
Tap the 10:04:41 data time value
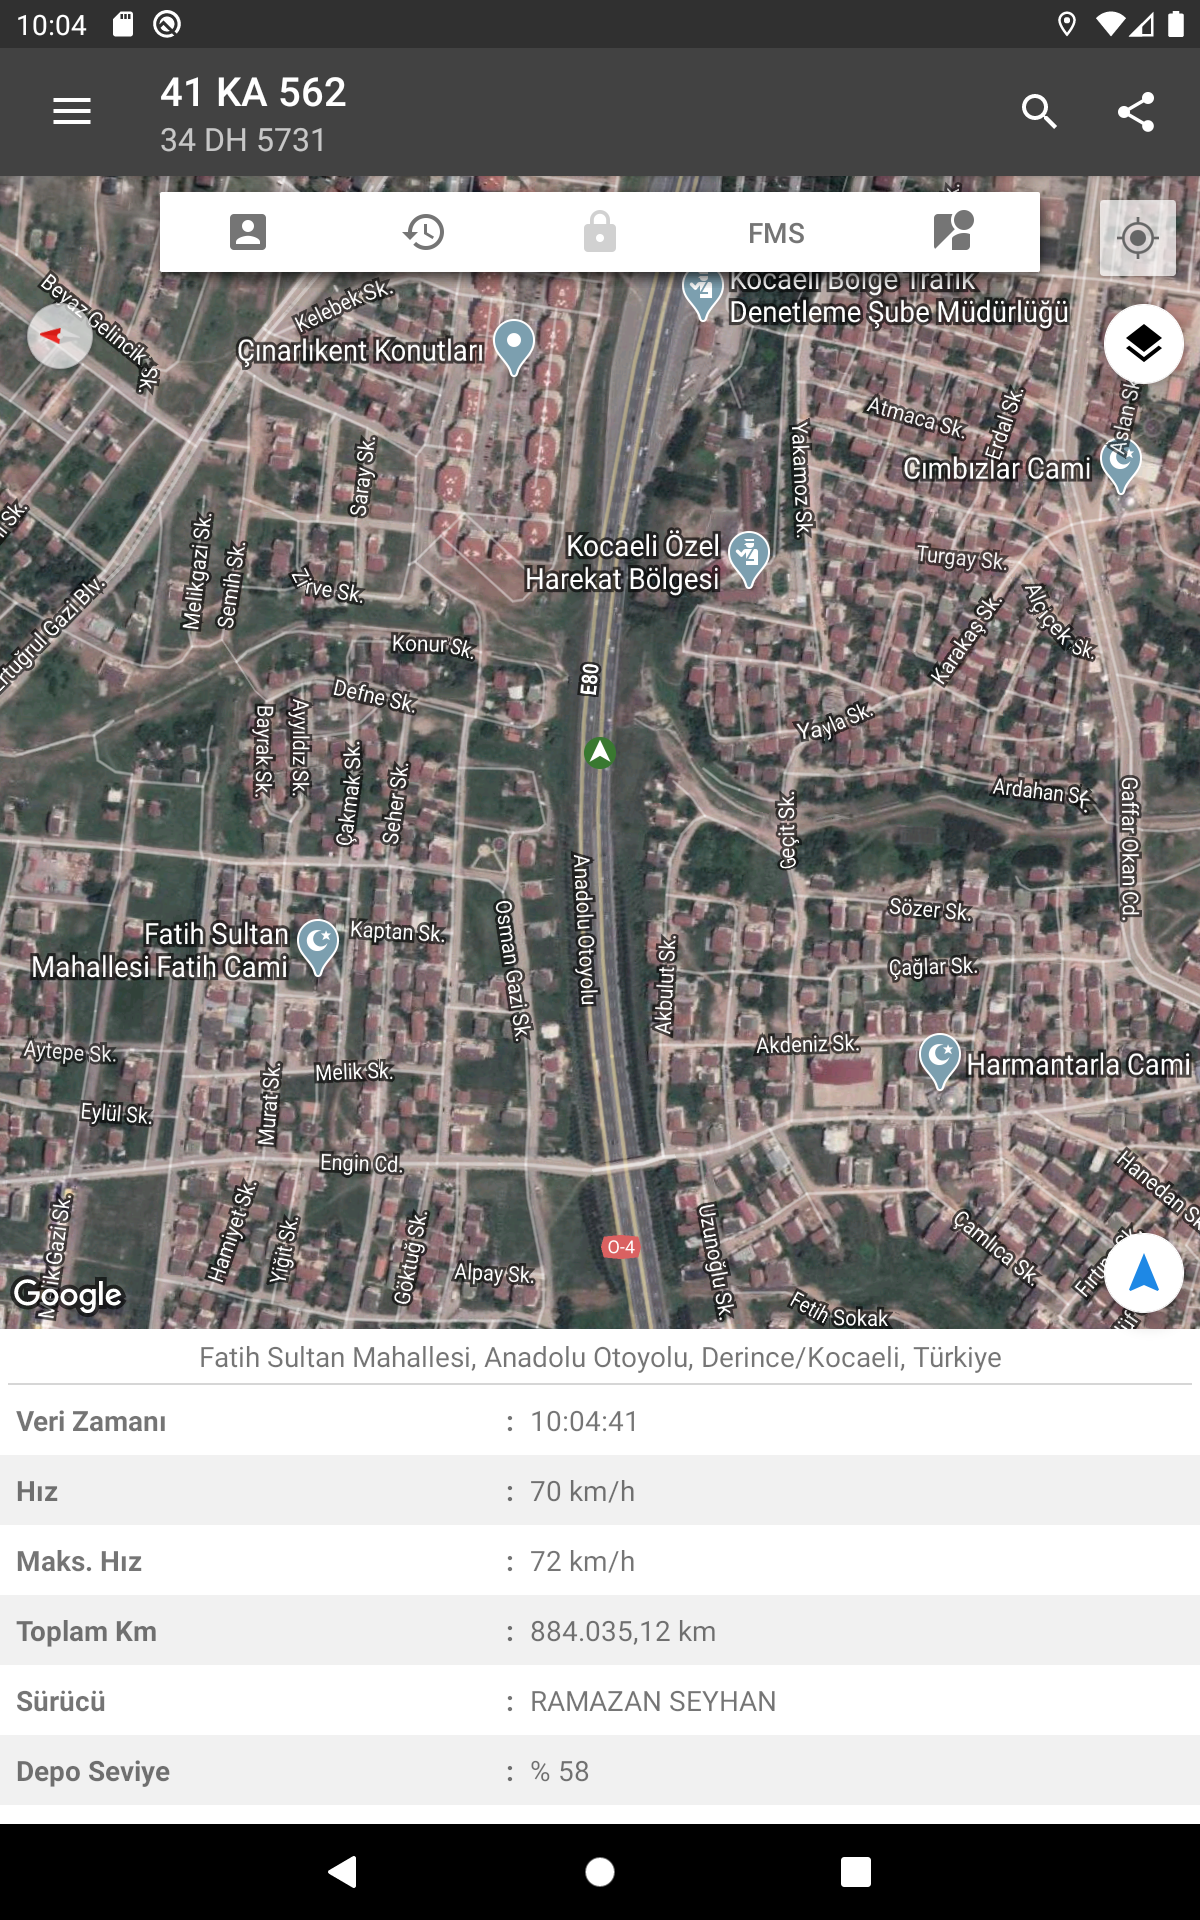click(584, 1421)
